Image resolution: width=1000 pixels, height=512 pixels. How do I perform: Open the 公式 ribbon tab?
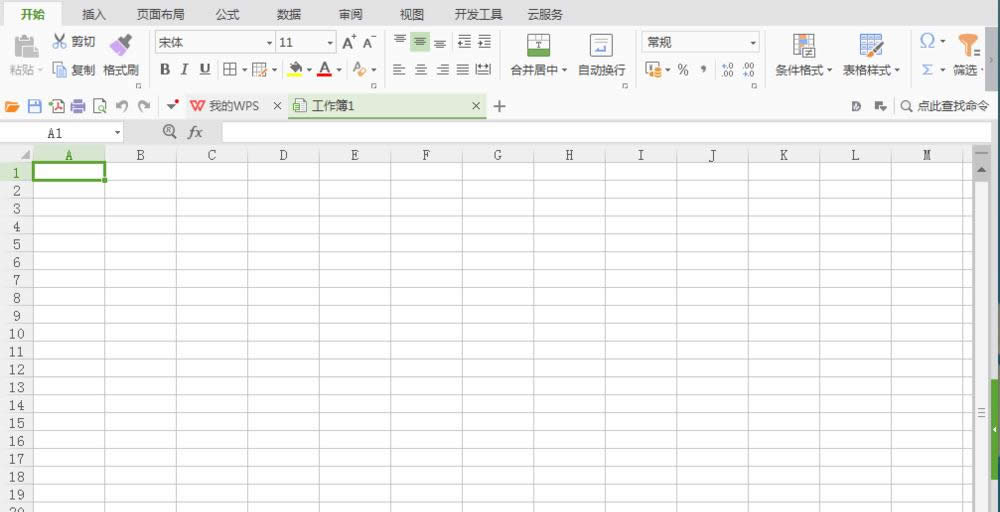tap(227, 15)
